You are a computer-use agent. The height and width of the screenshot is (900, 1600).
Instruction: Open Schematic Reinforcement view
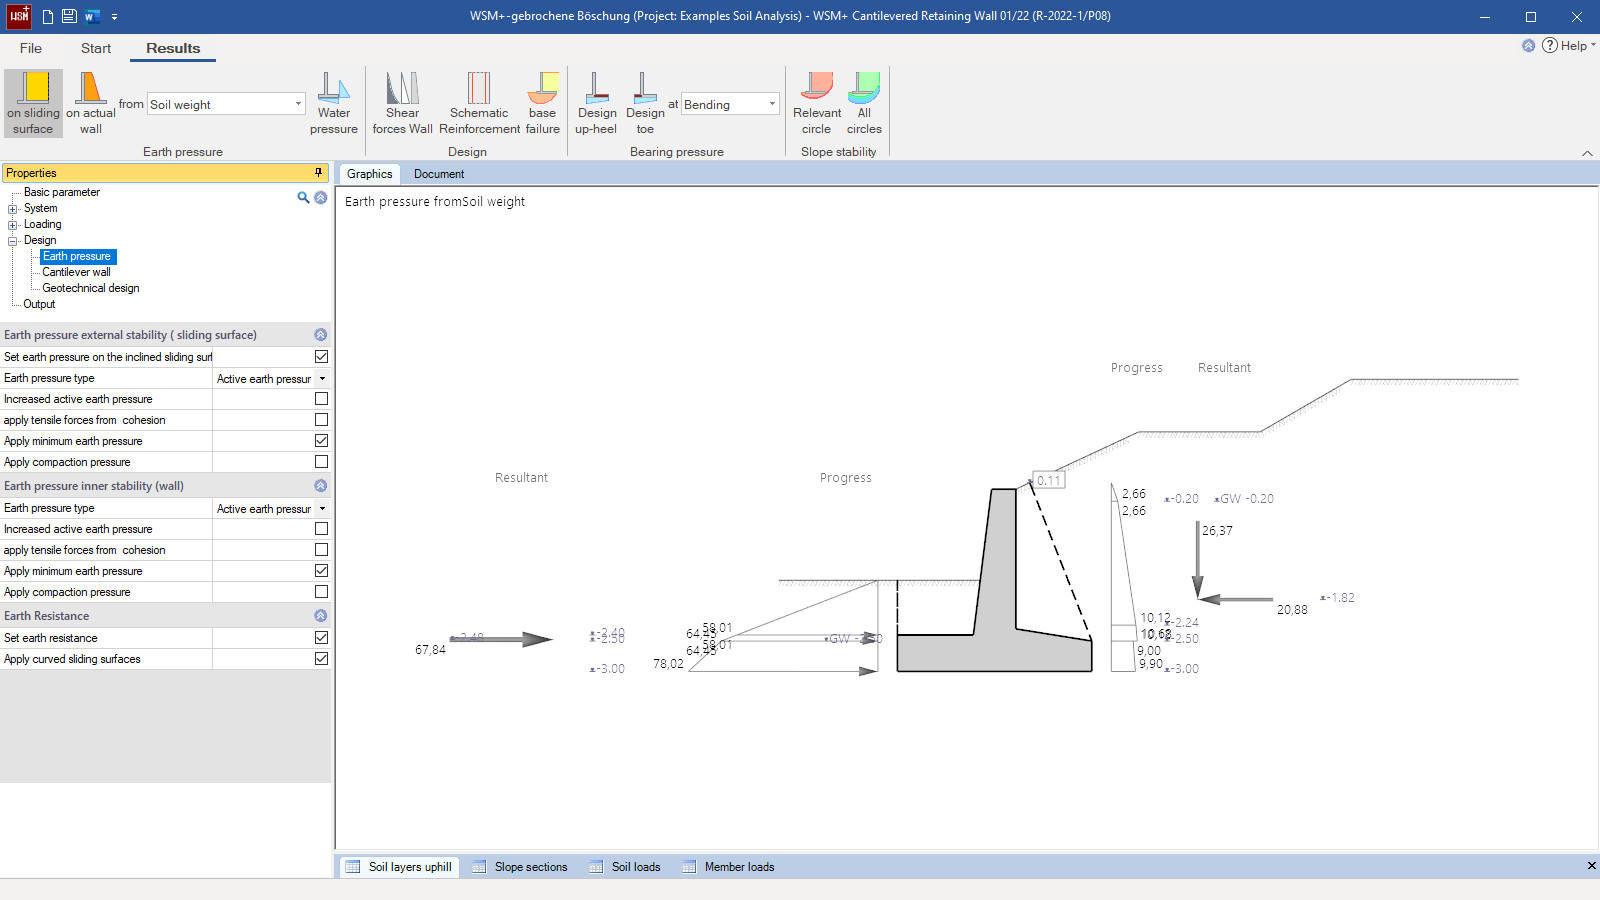[480, 102]
